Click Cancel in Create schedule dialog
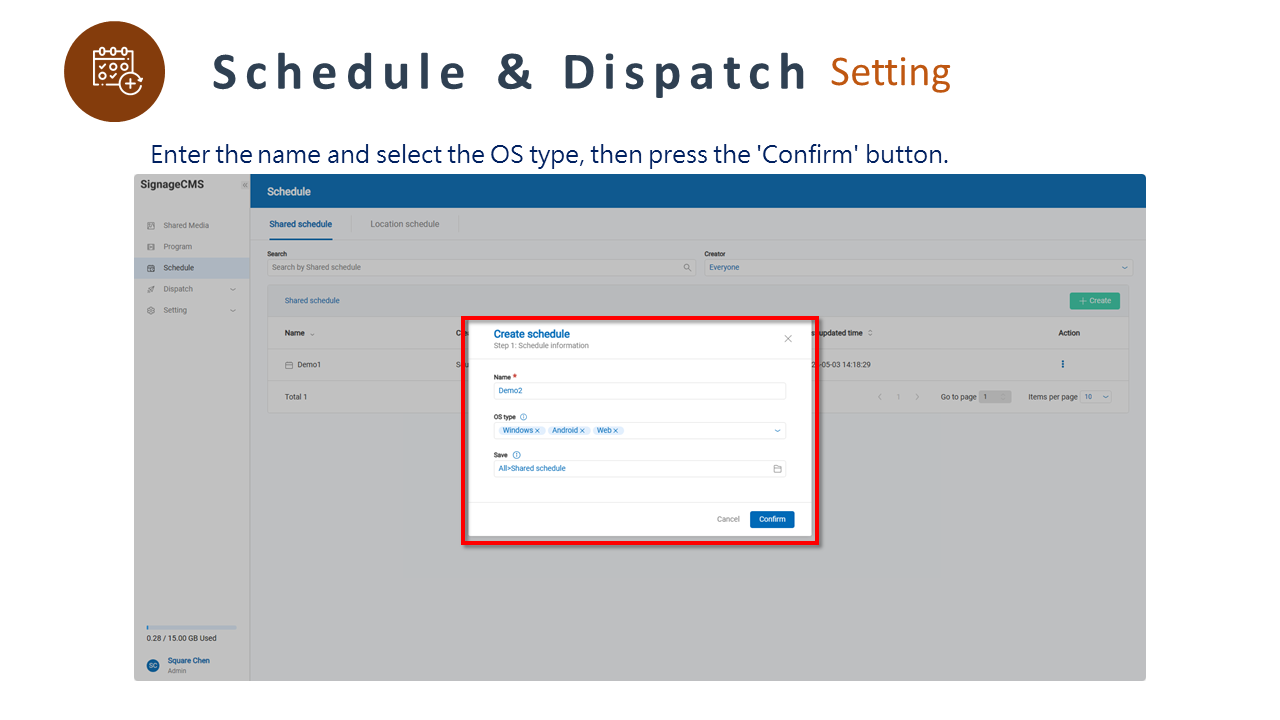 coord(728,519)
